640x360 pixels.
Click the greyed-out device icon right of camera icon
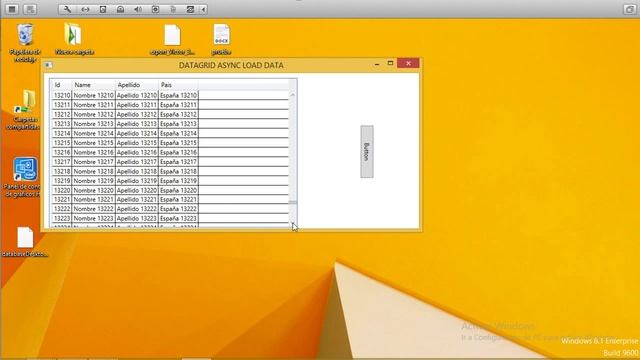point(173,9)
